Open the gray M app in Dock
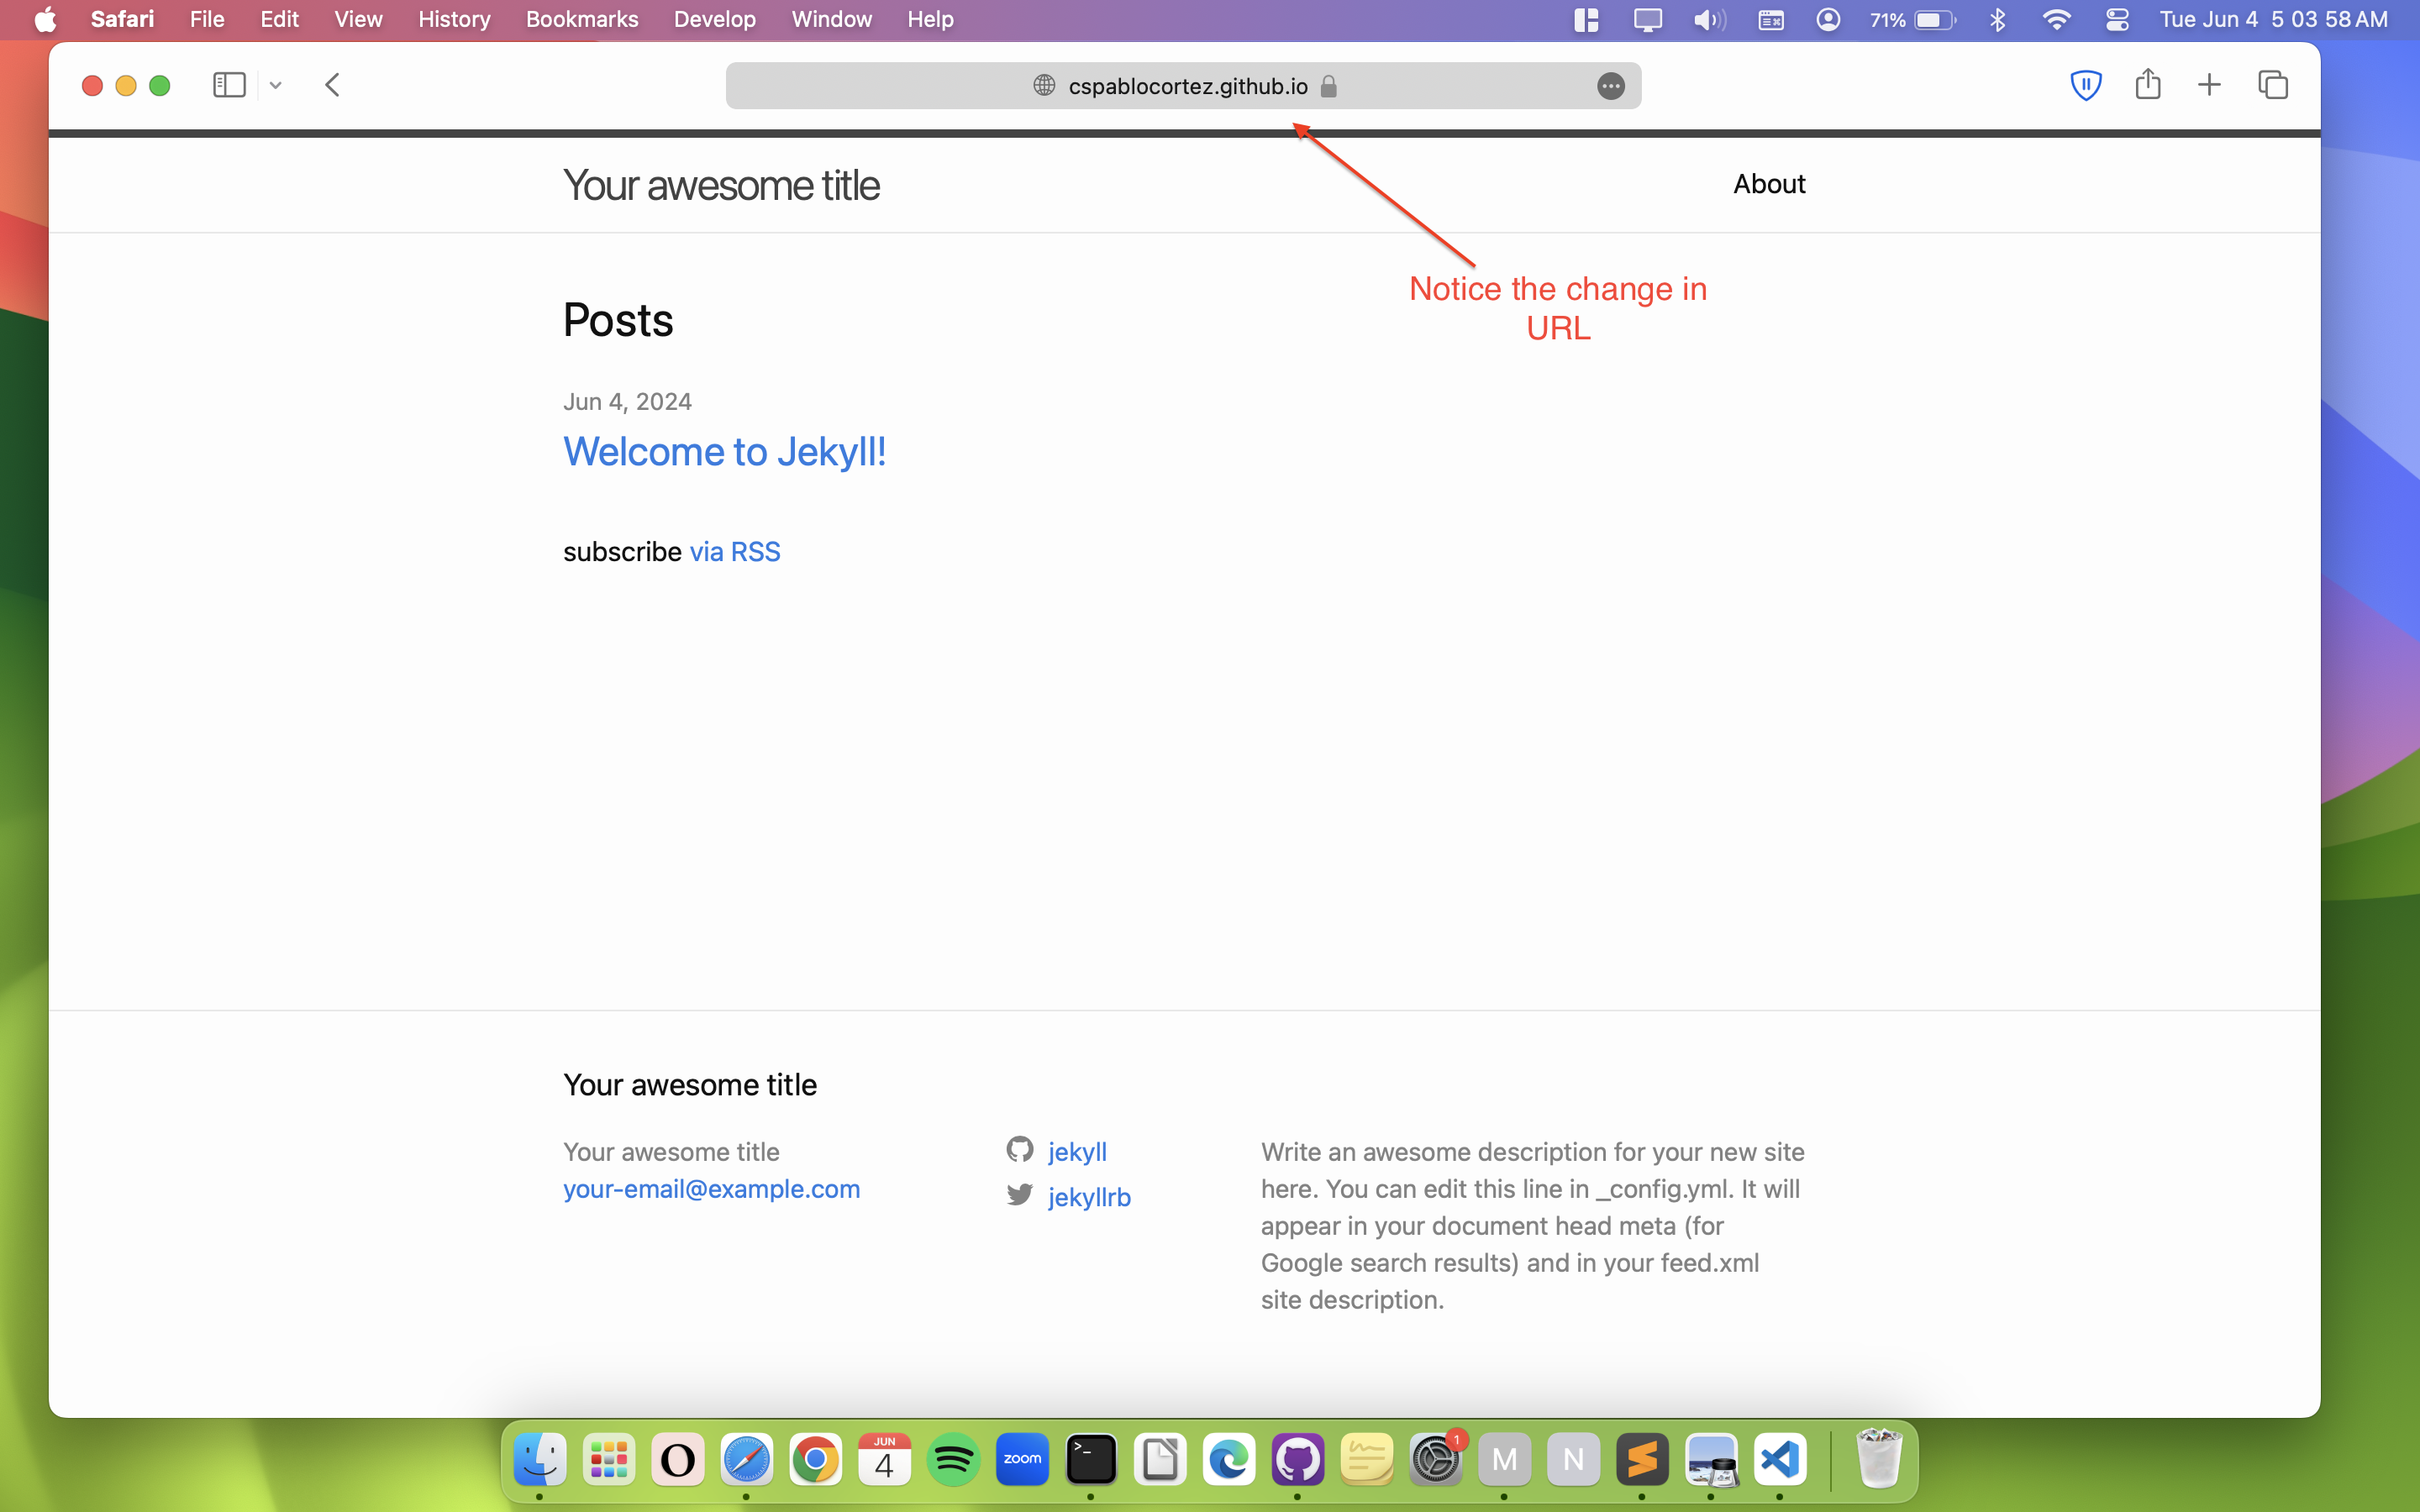Image resolution: width=2420 pixels, height=1512 pixels. (x=1505, y=1459)
